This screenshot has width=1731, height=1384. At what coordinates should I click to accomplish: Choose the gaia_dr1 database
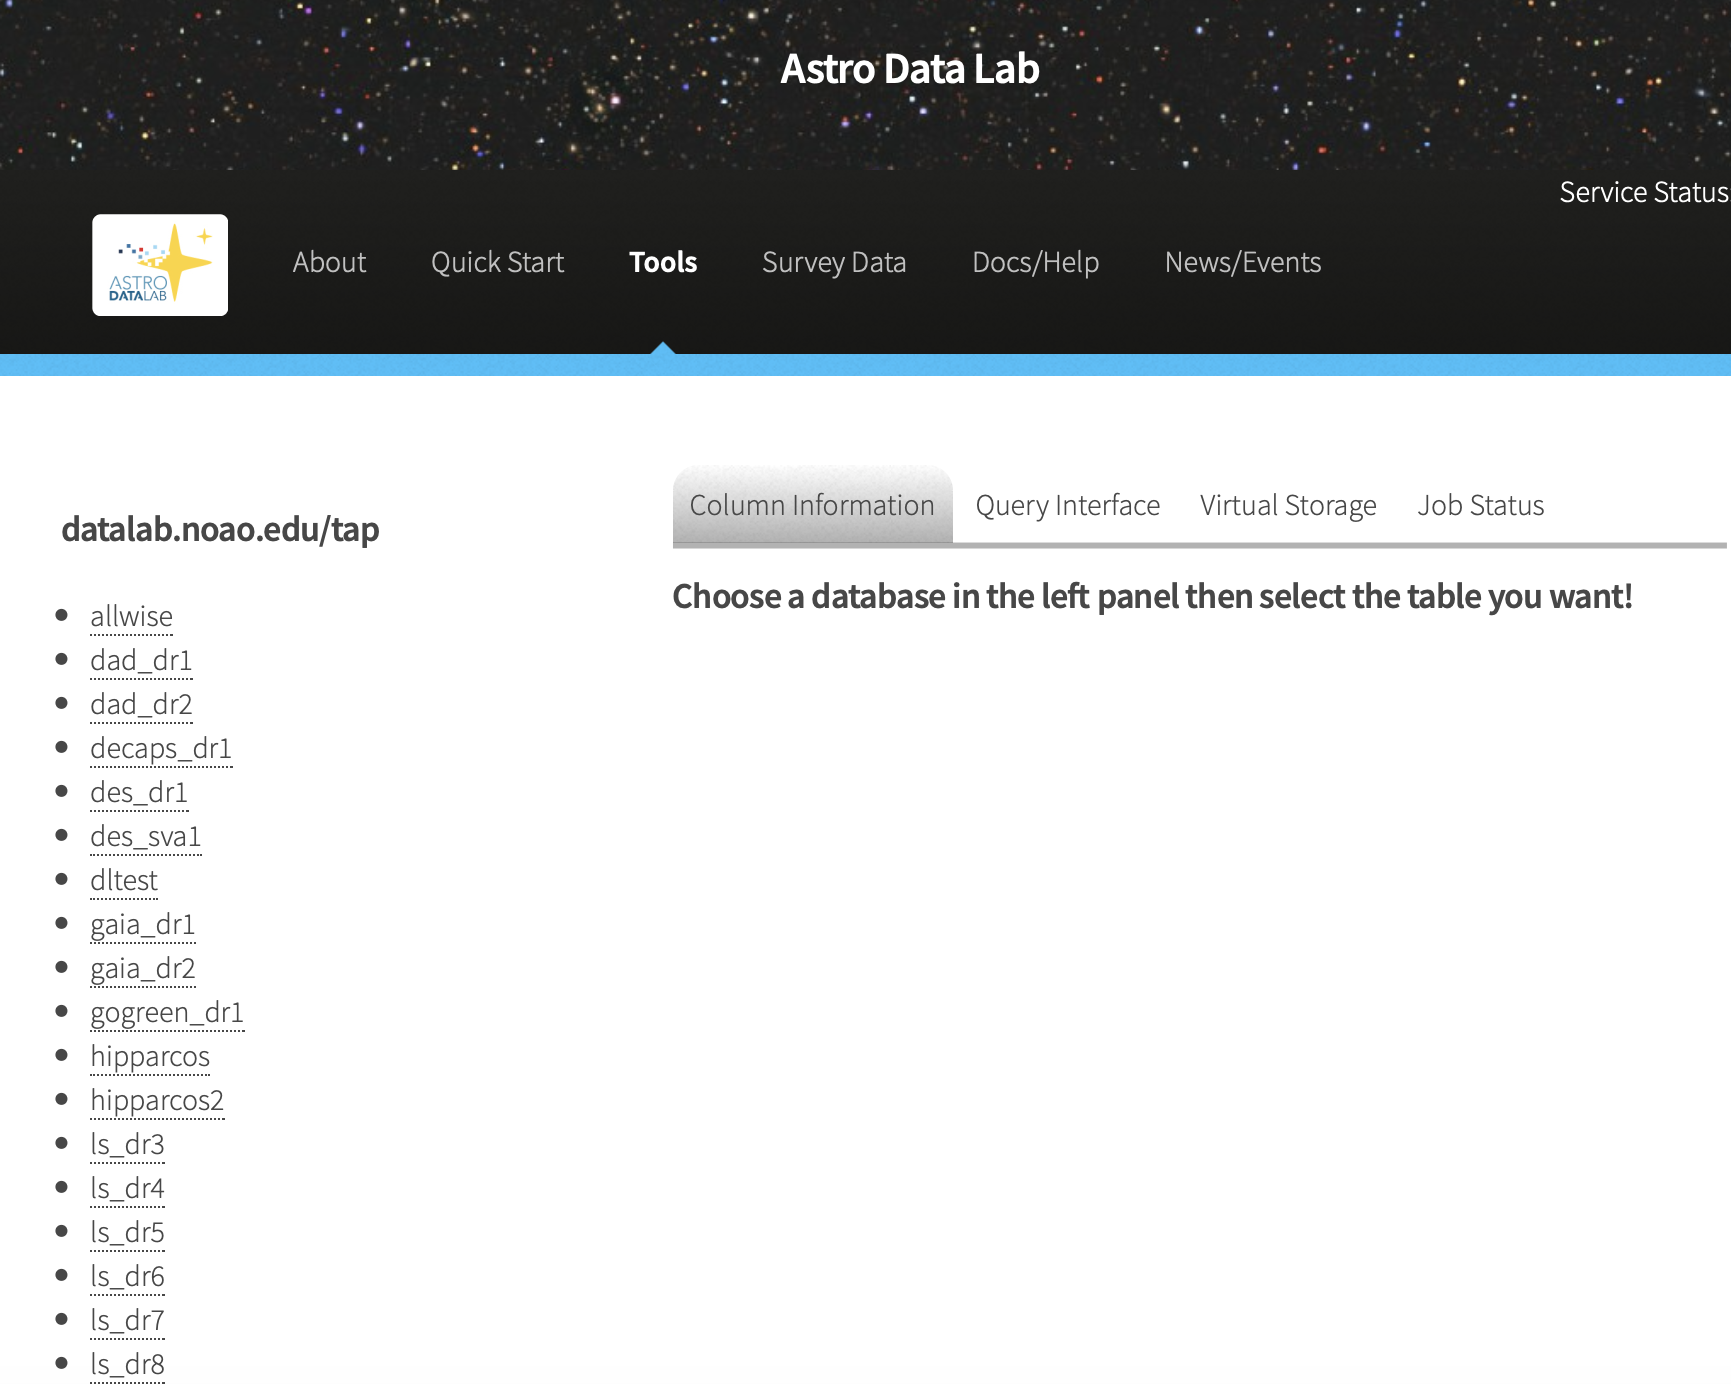pos(143,924)
